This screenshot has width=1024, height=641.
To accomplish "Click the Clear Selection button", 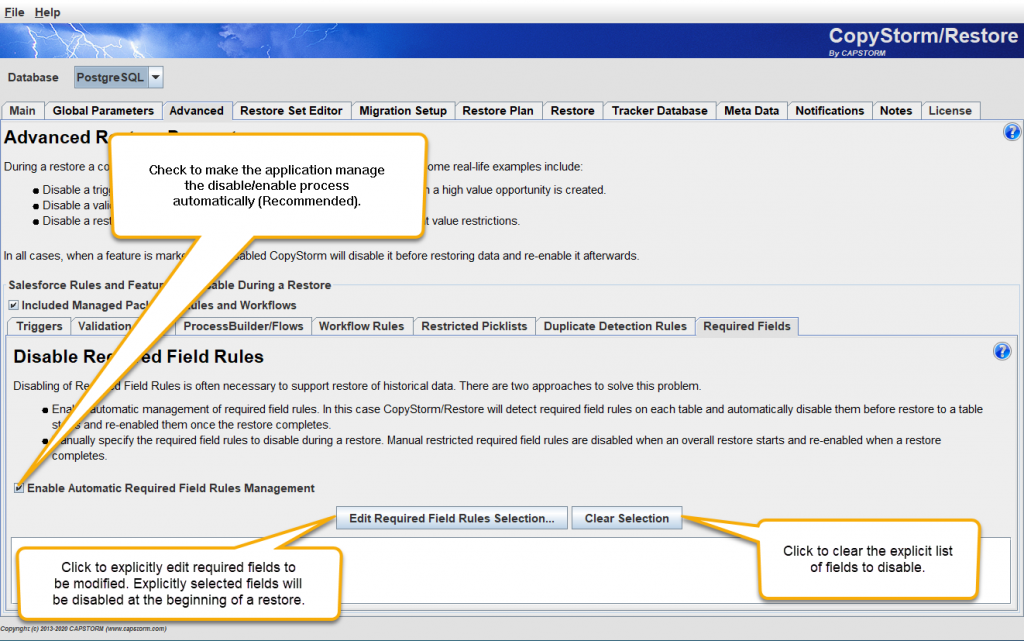I will coord(627,518).
